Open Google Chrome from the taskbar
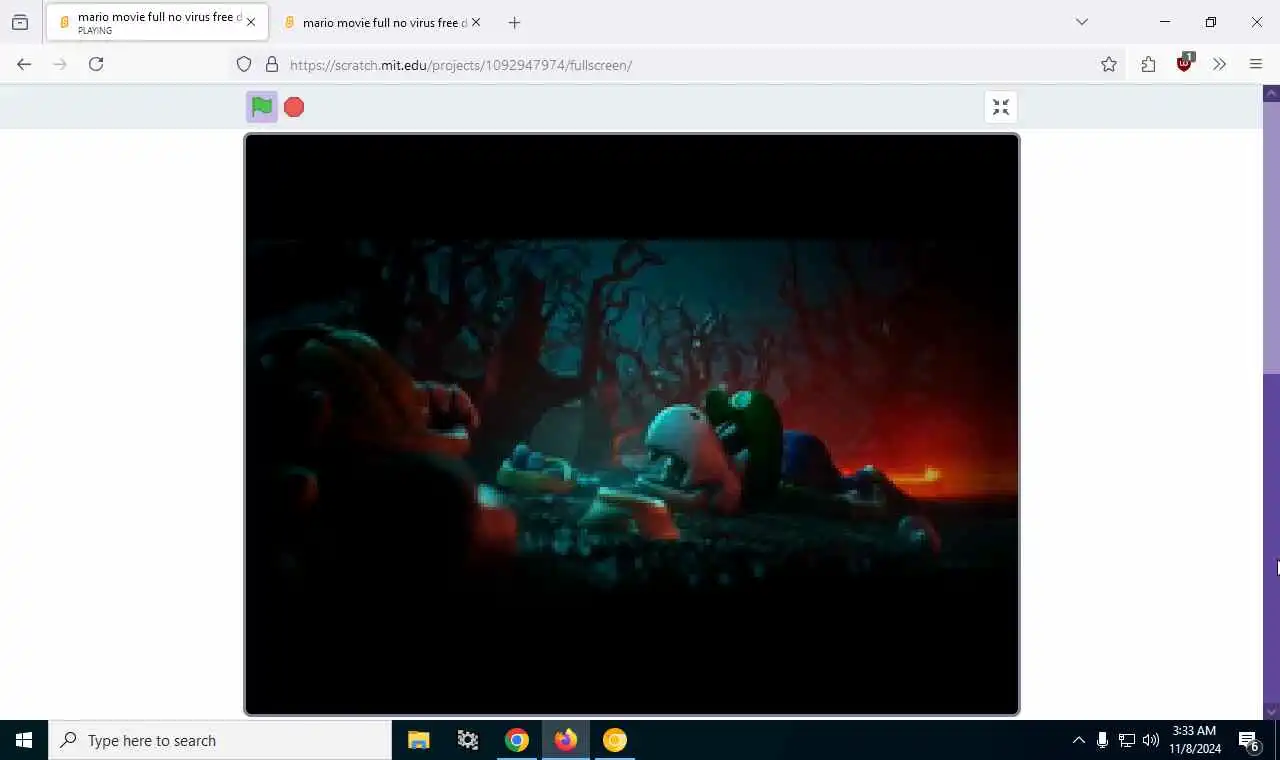The image size is (1280, 760). (x=517, y=740)
